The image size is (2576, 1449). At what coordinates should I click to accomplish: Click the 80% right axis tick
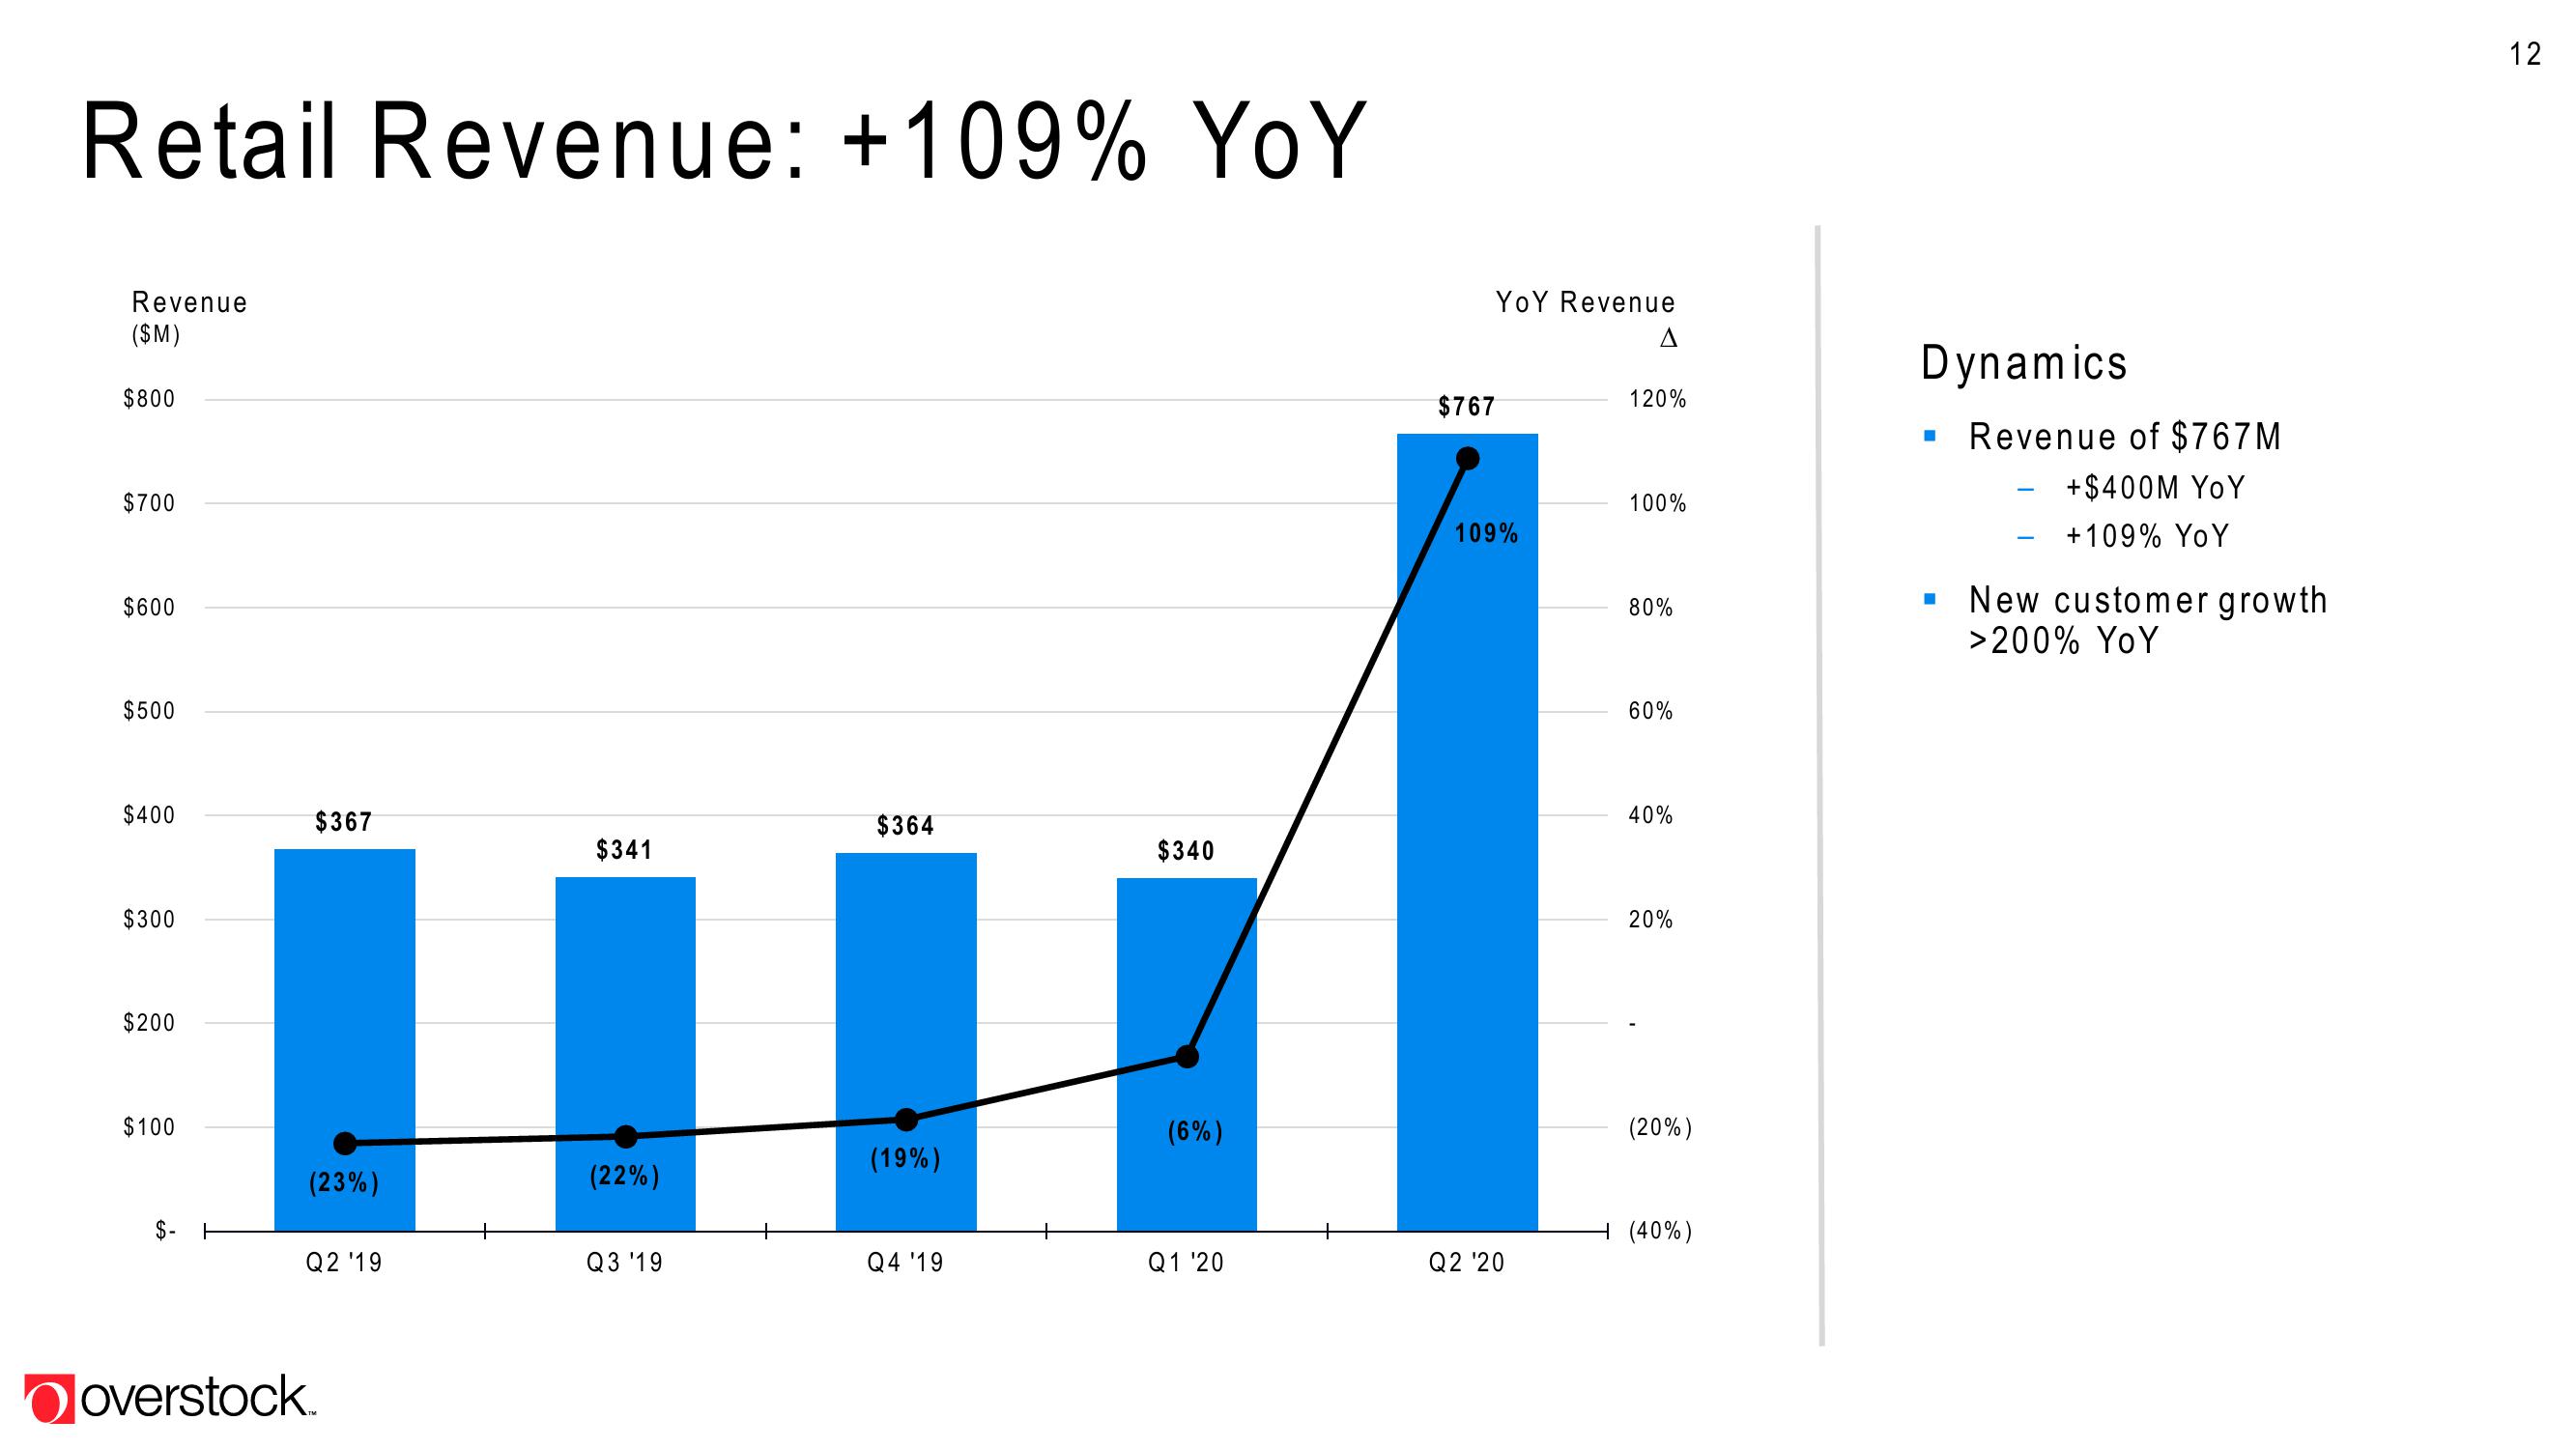(x=1651, y=607)
